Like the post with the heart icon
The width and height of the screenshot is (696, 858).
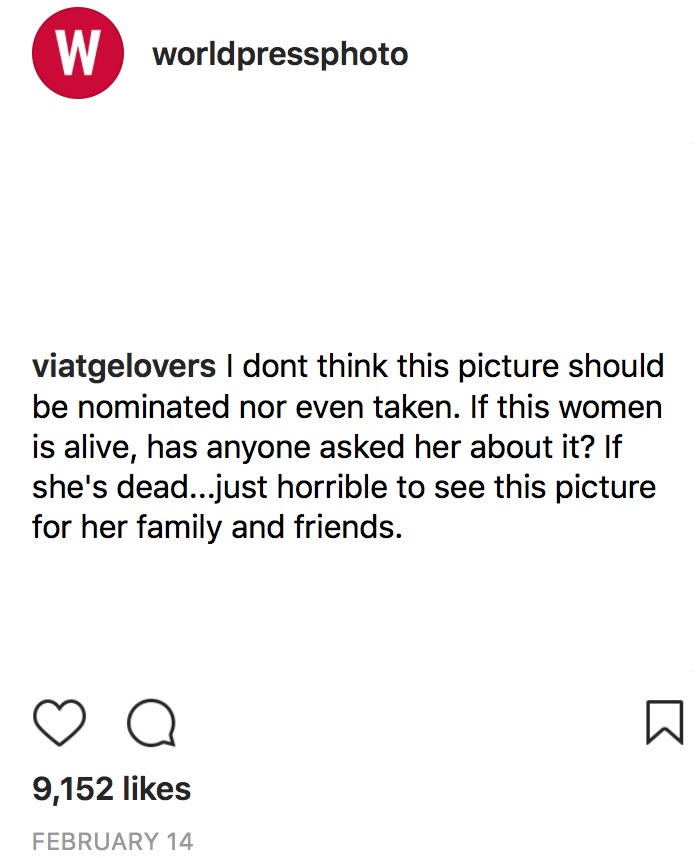(59, 722)
